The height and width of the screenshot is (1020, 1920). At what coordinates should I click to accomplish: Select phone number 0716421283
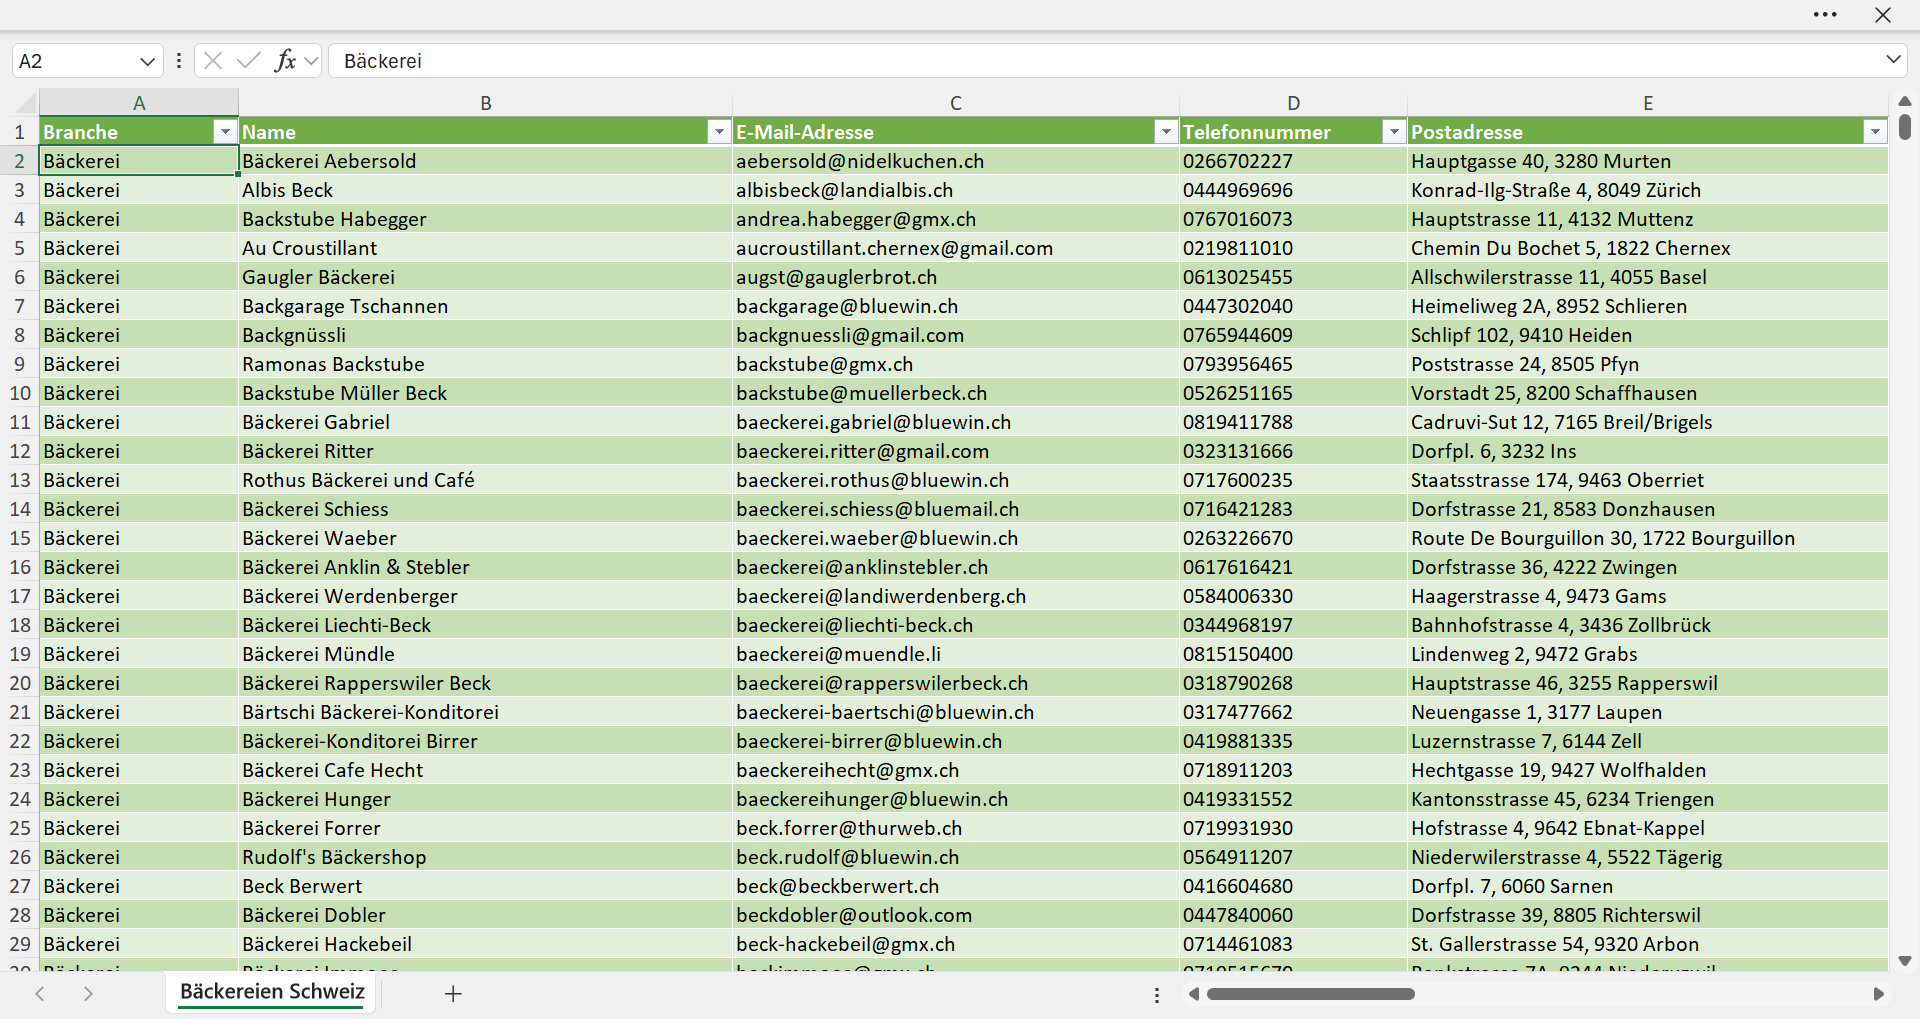(1293, 509)
